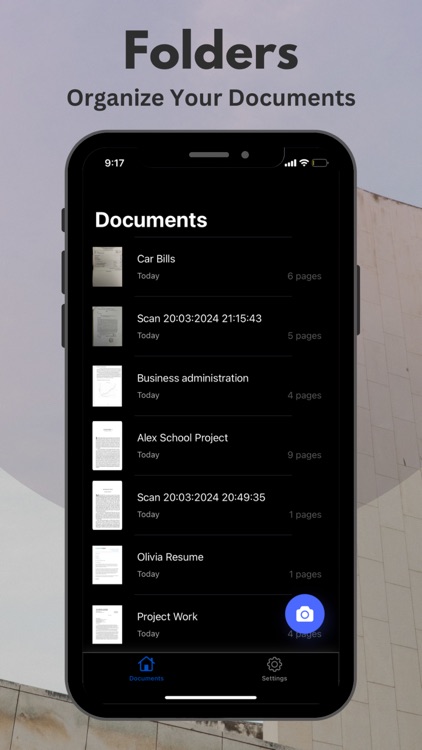Click Today under Car Bills

(x=148, y=276)
